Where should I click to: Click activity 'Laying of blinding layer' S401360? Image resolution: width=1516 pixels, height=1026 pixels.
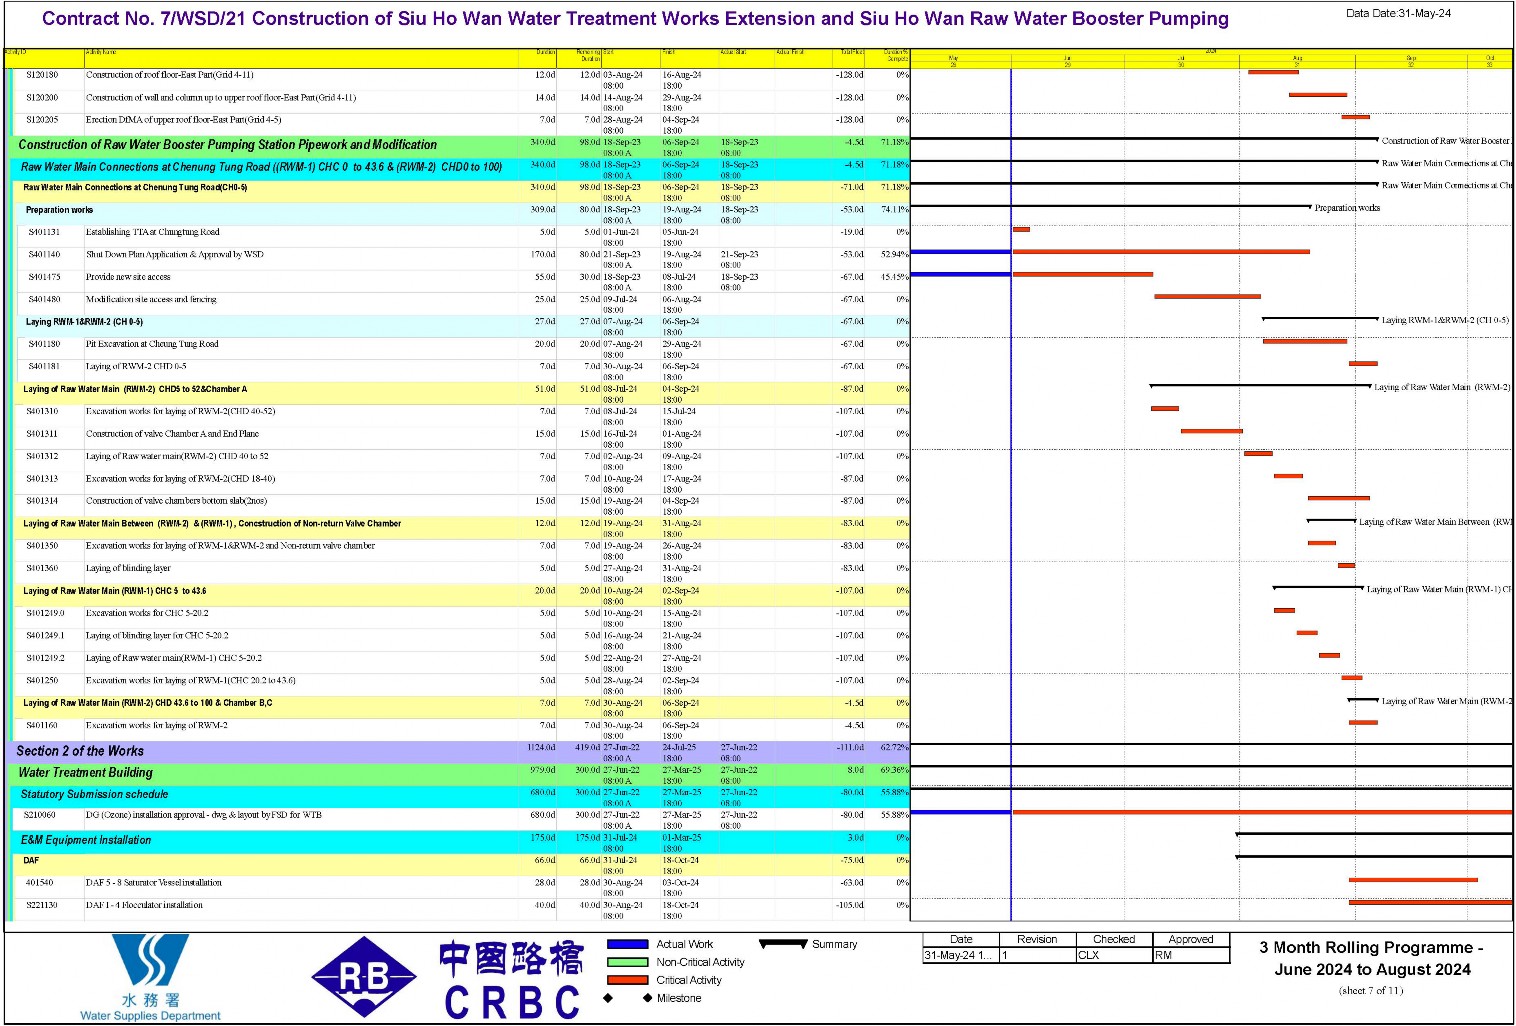coord(128,568)
